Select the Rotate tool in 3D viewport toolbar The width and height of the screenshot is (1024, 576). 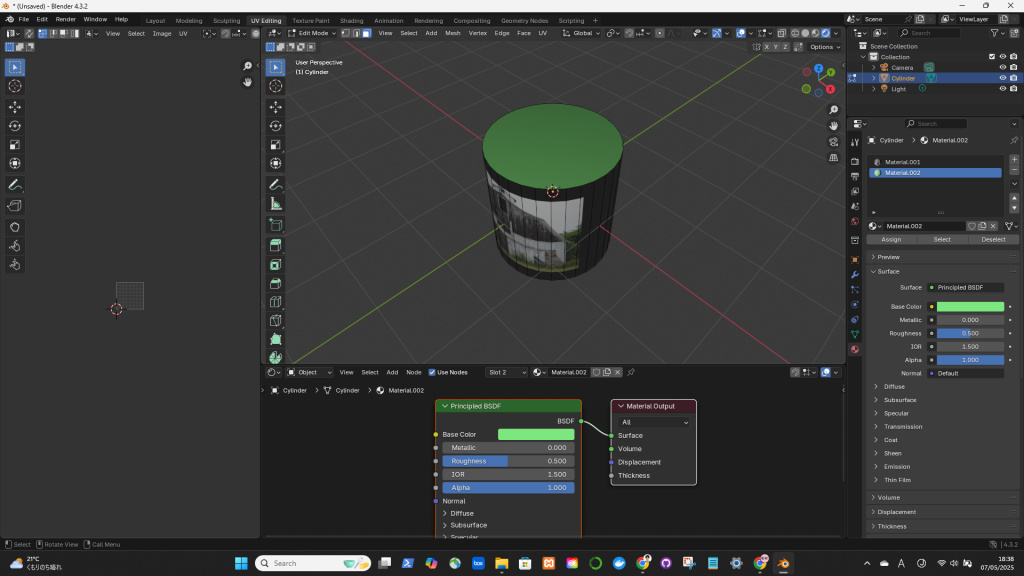click(x=275, y=125)
